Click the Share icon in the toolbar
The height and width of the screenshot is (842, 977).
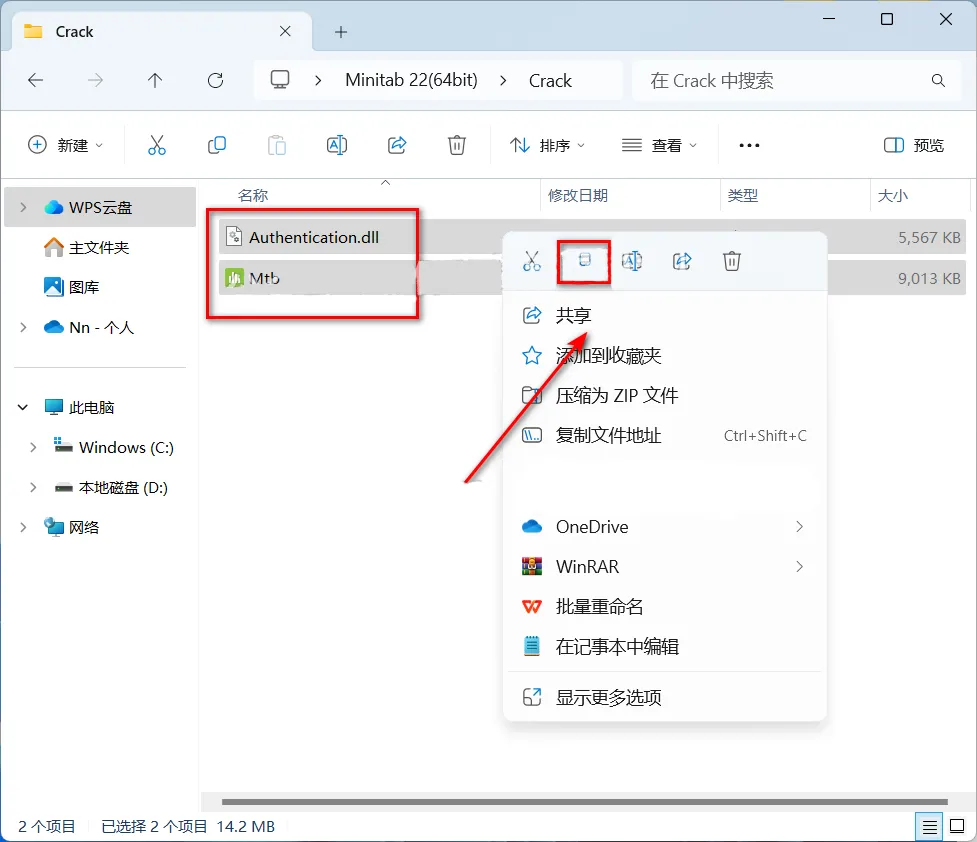click(x=397, y=145)
